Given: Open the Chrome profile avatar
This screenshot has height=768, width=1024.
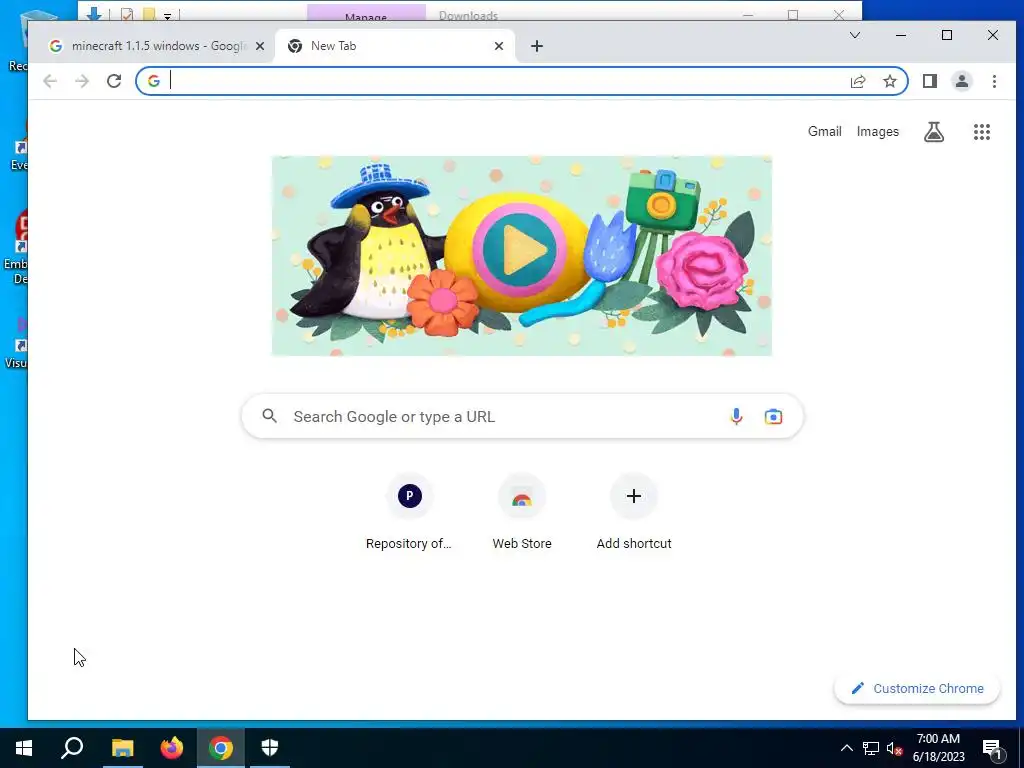Looking at the screenshot, I should [962, 81].
